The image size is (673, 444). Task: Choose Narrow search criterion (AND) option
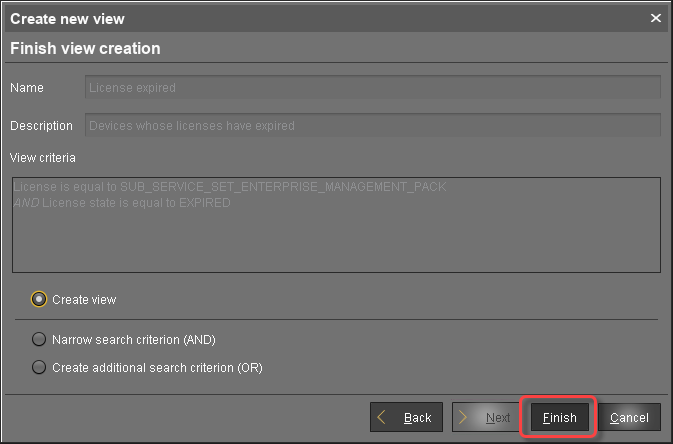coord(39,339)
